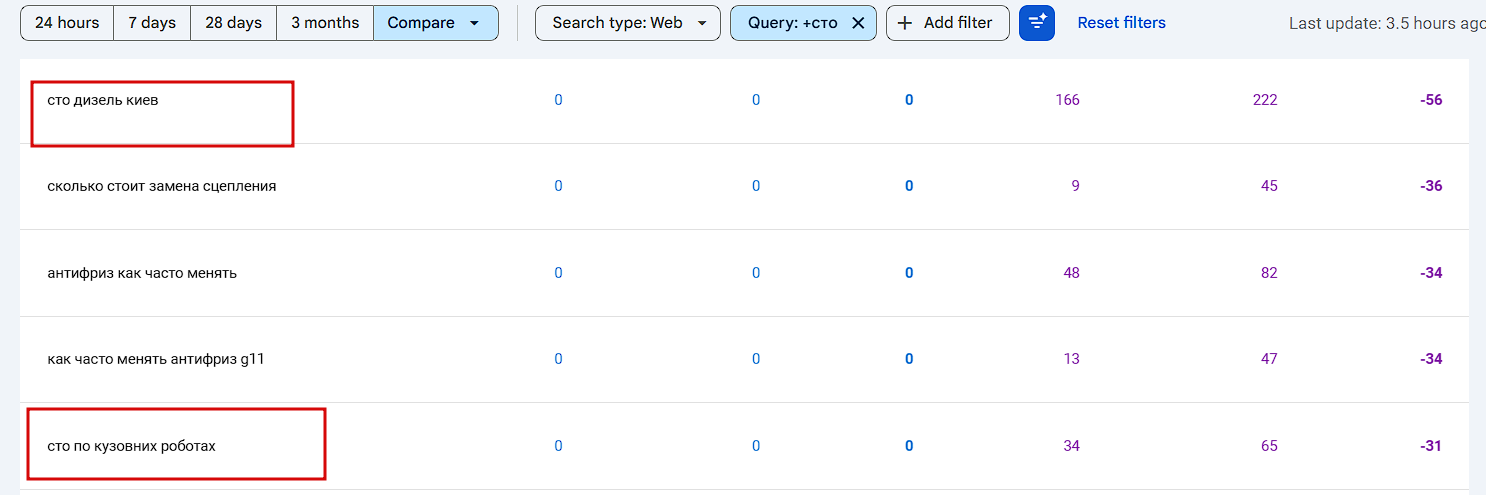Click Reset filters link

pyautogui.click(x=1121, y=23)
